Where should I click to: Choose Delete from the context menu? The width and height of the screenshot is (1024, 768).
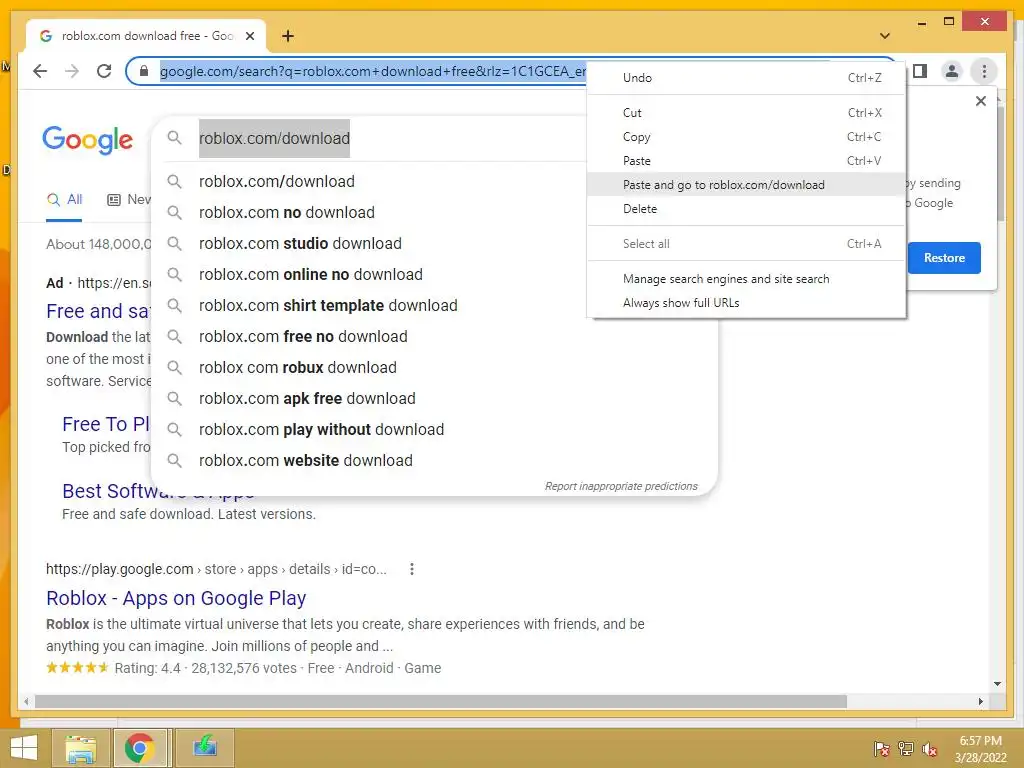coord(746,209)
